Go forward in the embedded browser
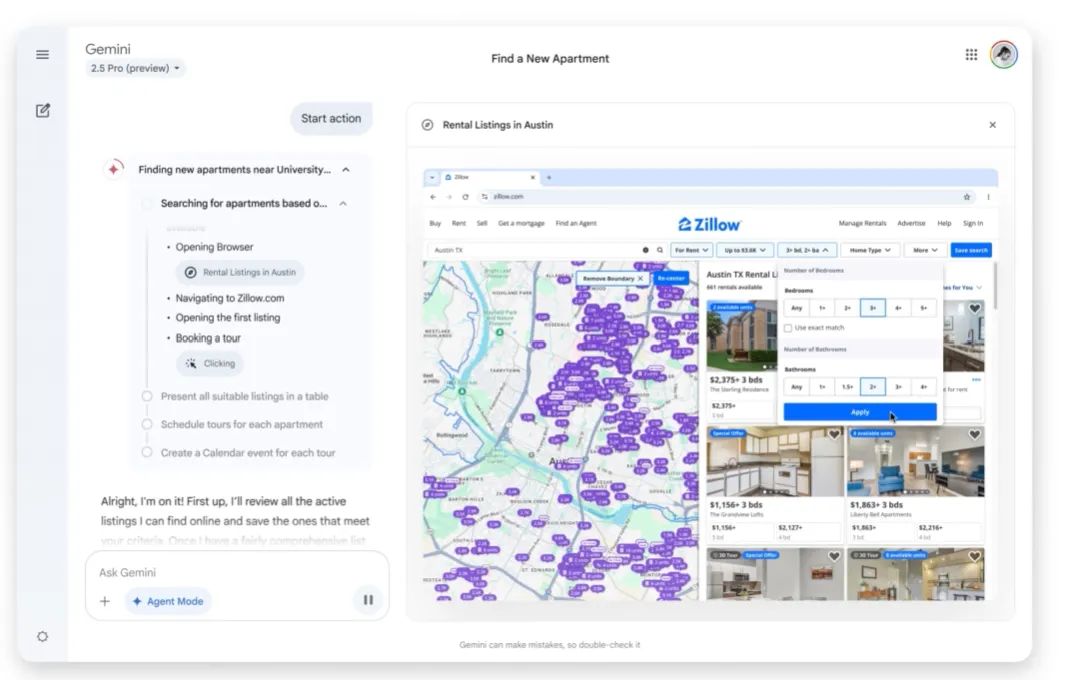The width and height of the screenshot is (1070, 680). point(449,197)
